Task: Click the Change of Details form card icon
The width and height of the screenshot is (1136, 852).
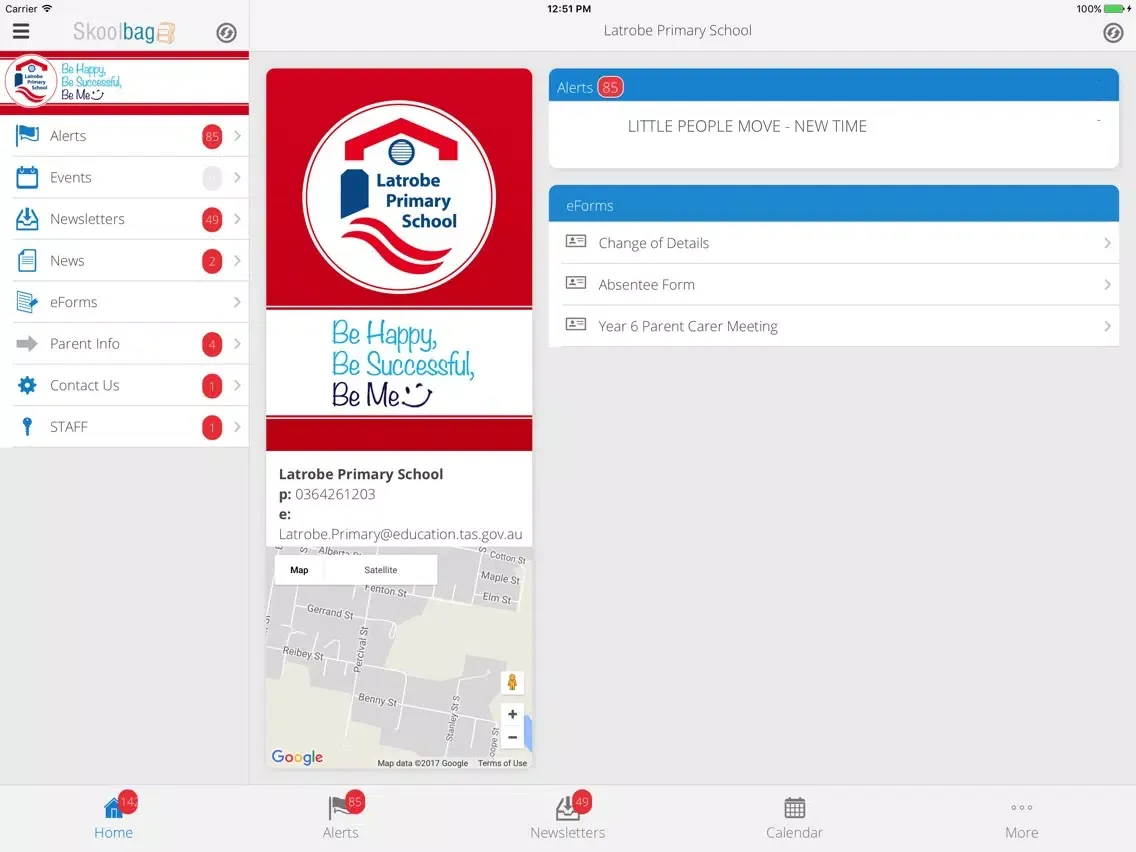Action: click(576, 241)
